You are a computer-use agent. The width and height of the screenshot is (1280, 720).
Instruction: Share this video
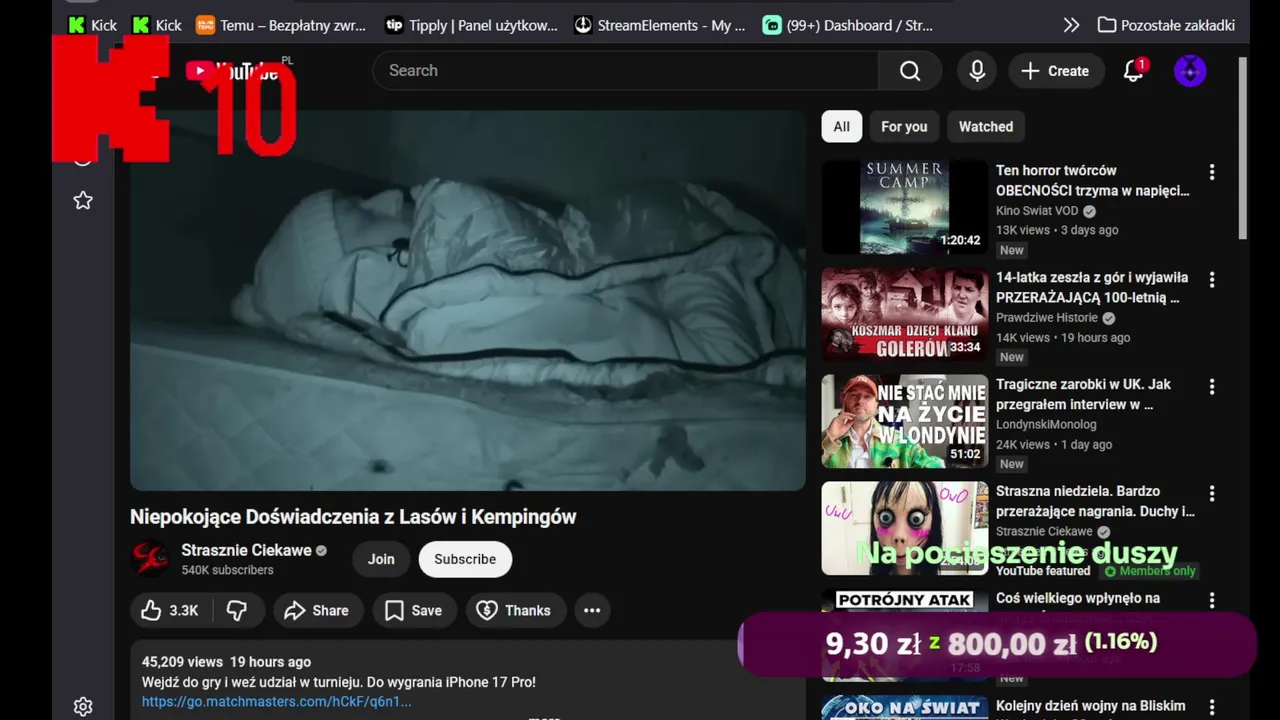[x=317, y=610]
